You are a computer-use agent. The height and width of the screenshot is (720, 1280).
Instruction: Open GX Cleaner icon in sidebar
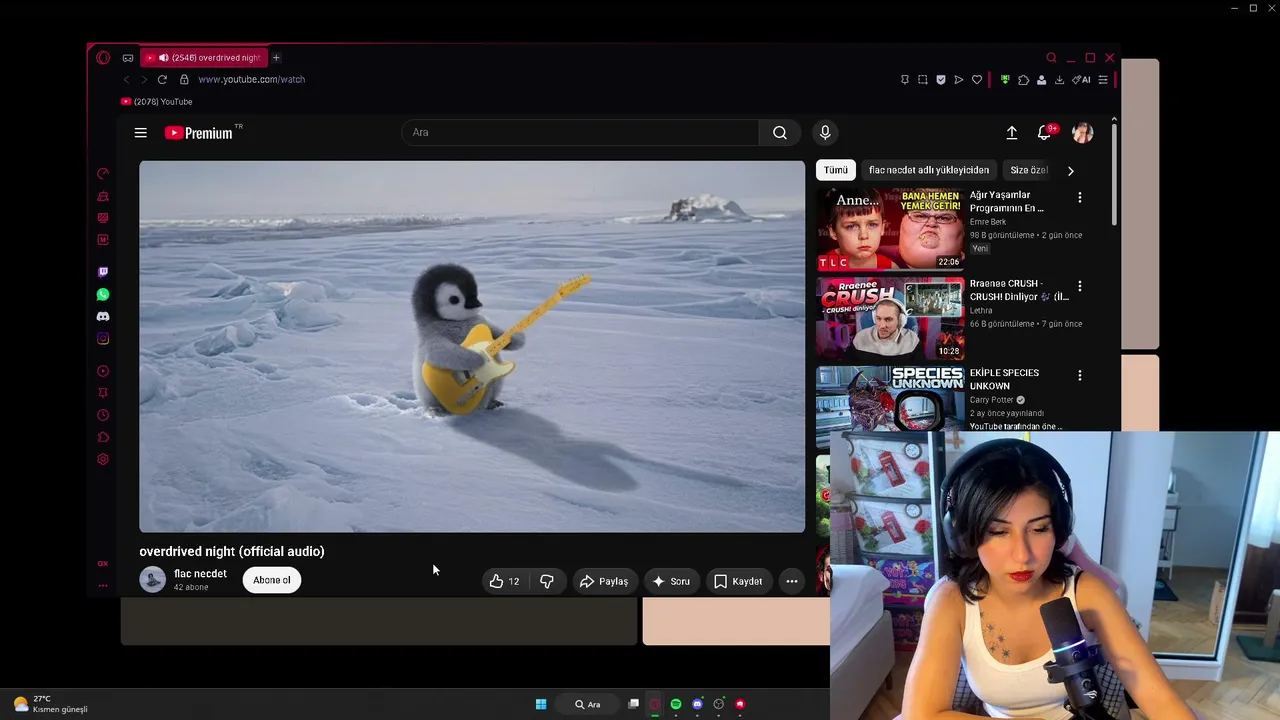[x=103, y=196]
